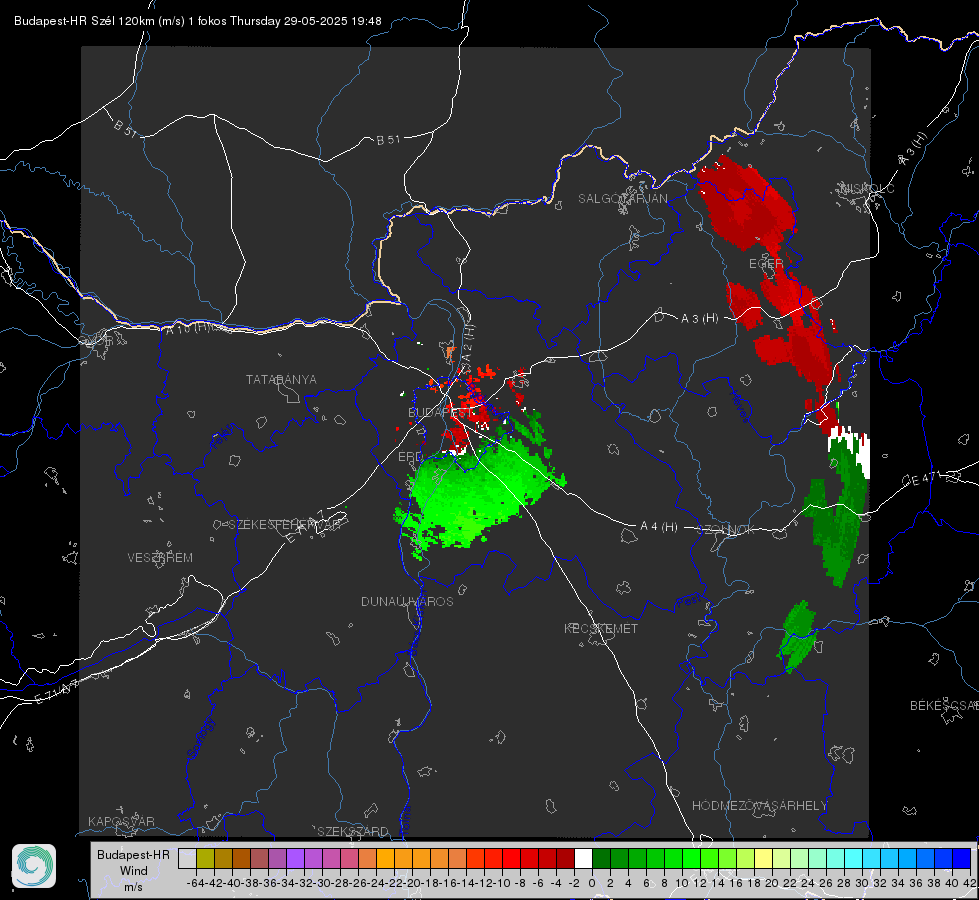Click the KECSKEMET city label
979x900 pixels.
click(601, 628)
